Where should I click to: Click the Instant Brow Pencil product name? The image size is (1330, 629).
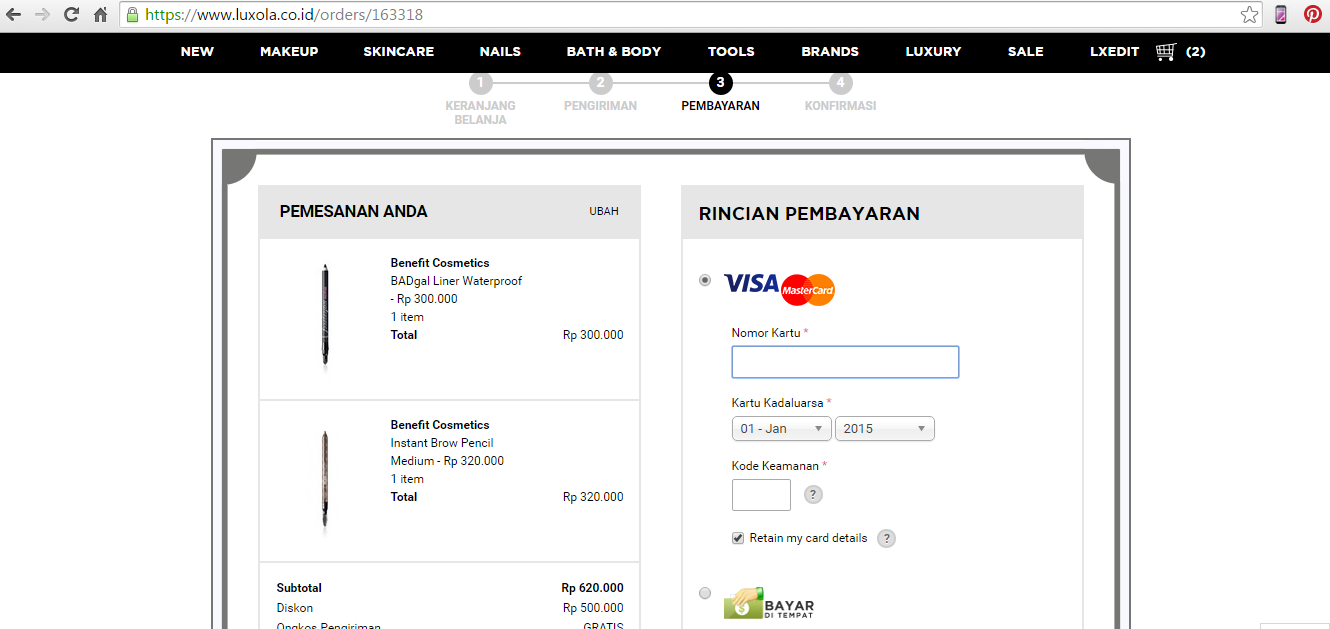pyautogui.click(x=442, y=443)
